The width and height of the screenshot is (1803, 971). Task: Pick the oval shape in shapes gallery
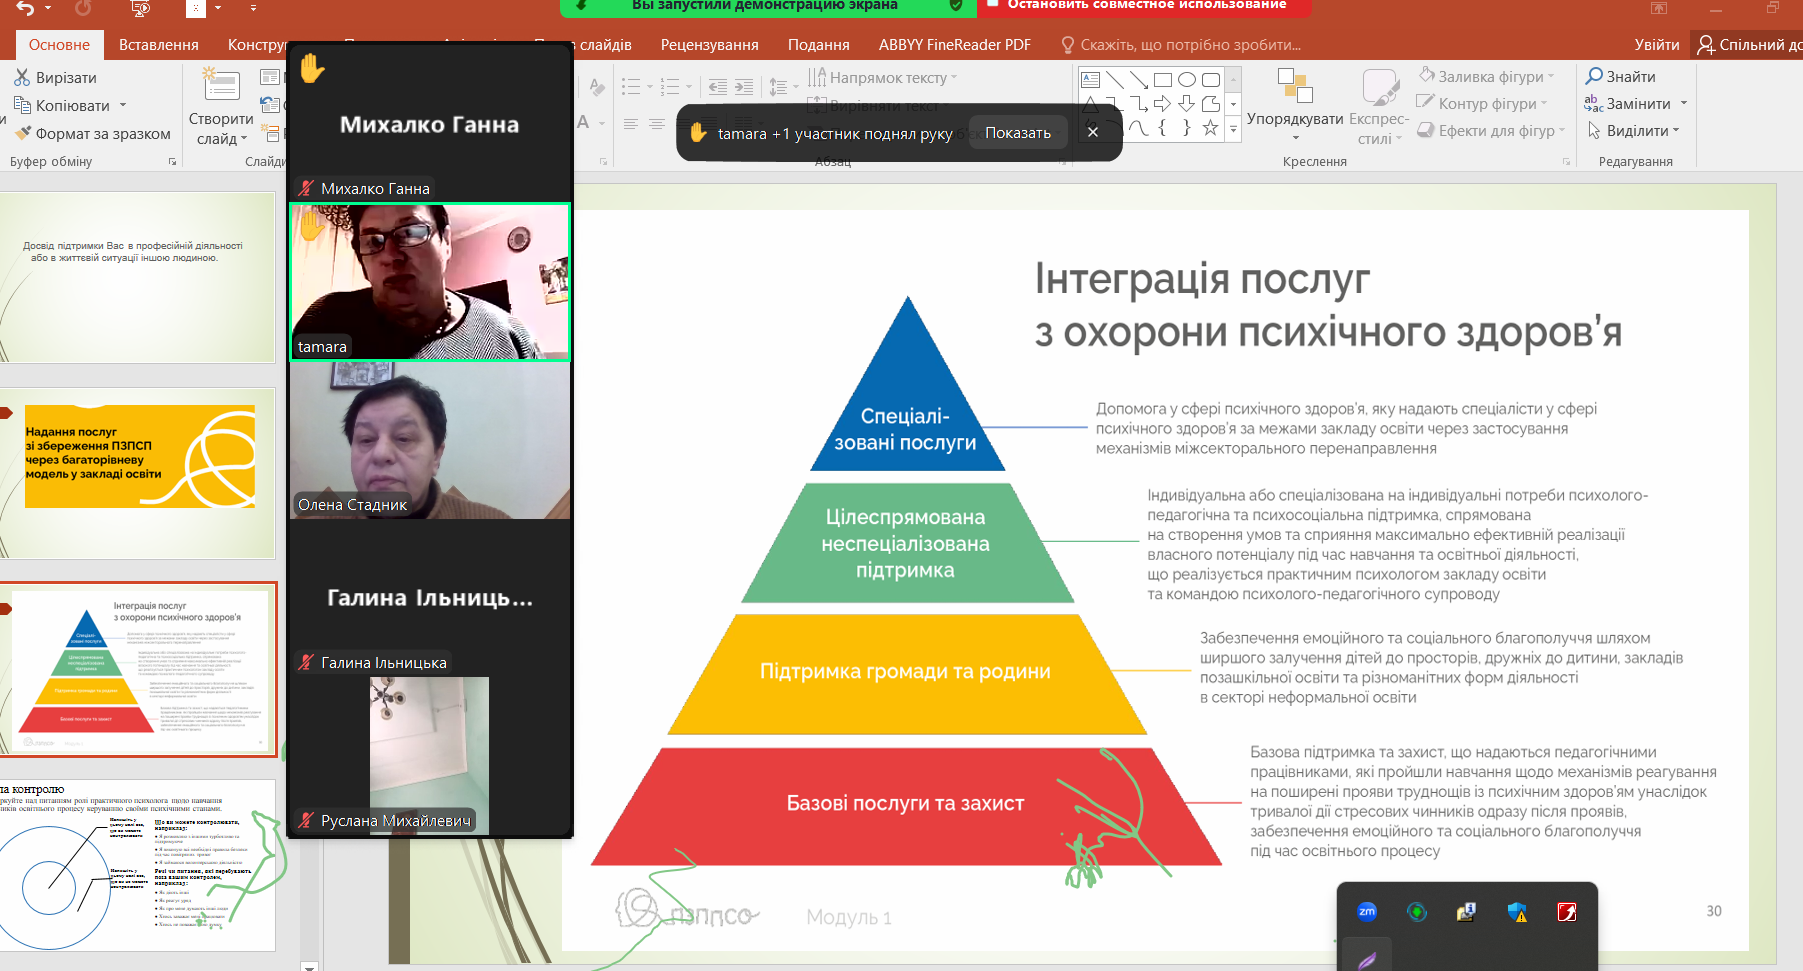coord(1187,80)
